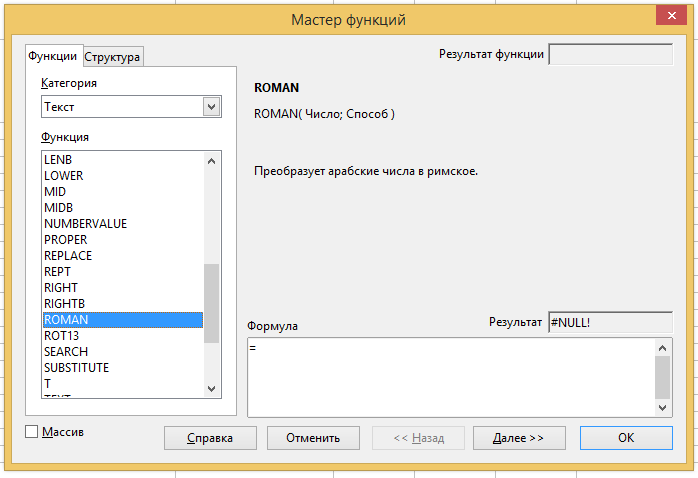The image size is (698, 478).
Task: Click the Справка button
Action: 211,438
